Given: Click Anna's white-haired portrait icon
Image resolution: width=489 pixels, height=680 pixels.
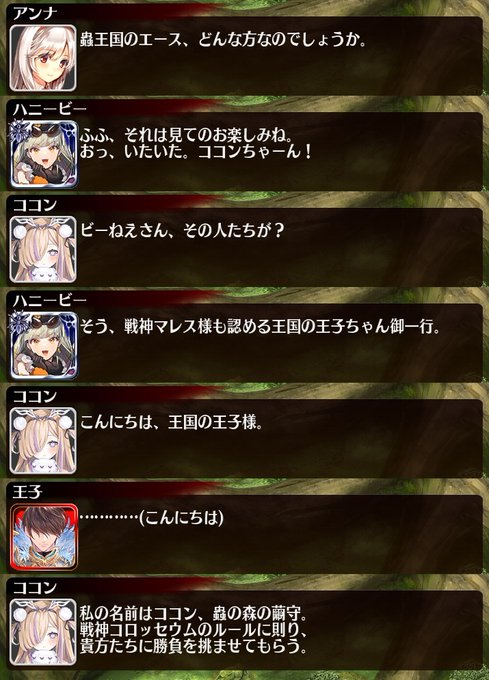Looking at the screenshot, I should point(43,58).
